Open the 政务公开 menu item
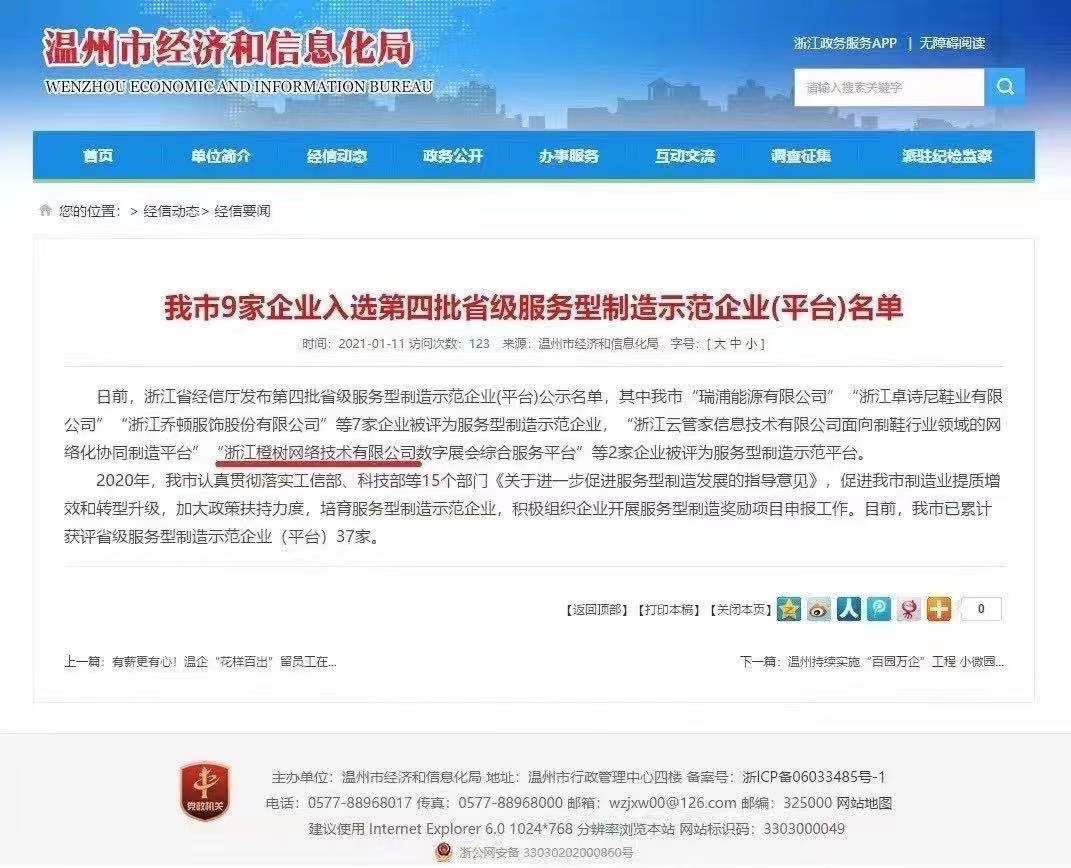This screenshot has height=868, width=1071. [x=452, y=156]
